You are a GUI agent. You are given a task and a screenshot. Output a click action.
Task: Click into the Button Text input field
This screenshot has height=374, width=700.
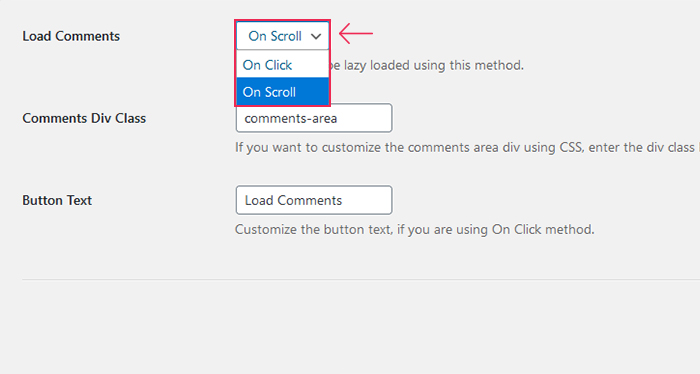[314, 200]
